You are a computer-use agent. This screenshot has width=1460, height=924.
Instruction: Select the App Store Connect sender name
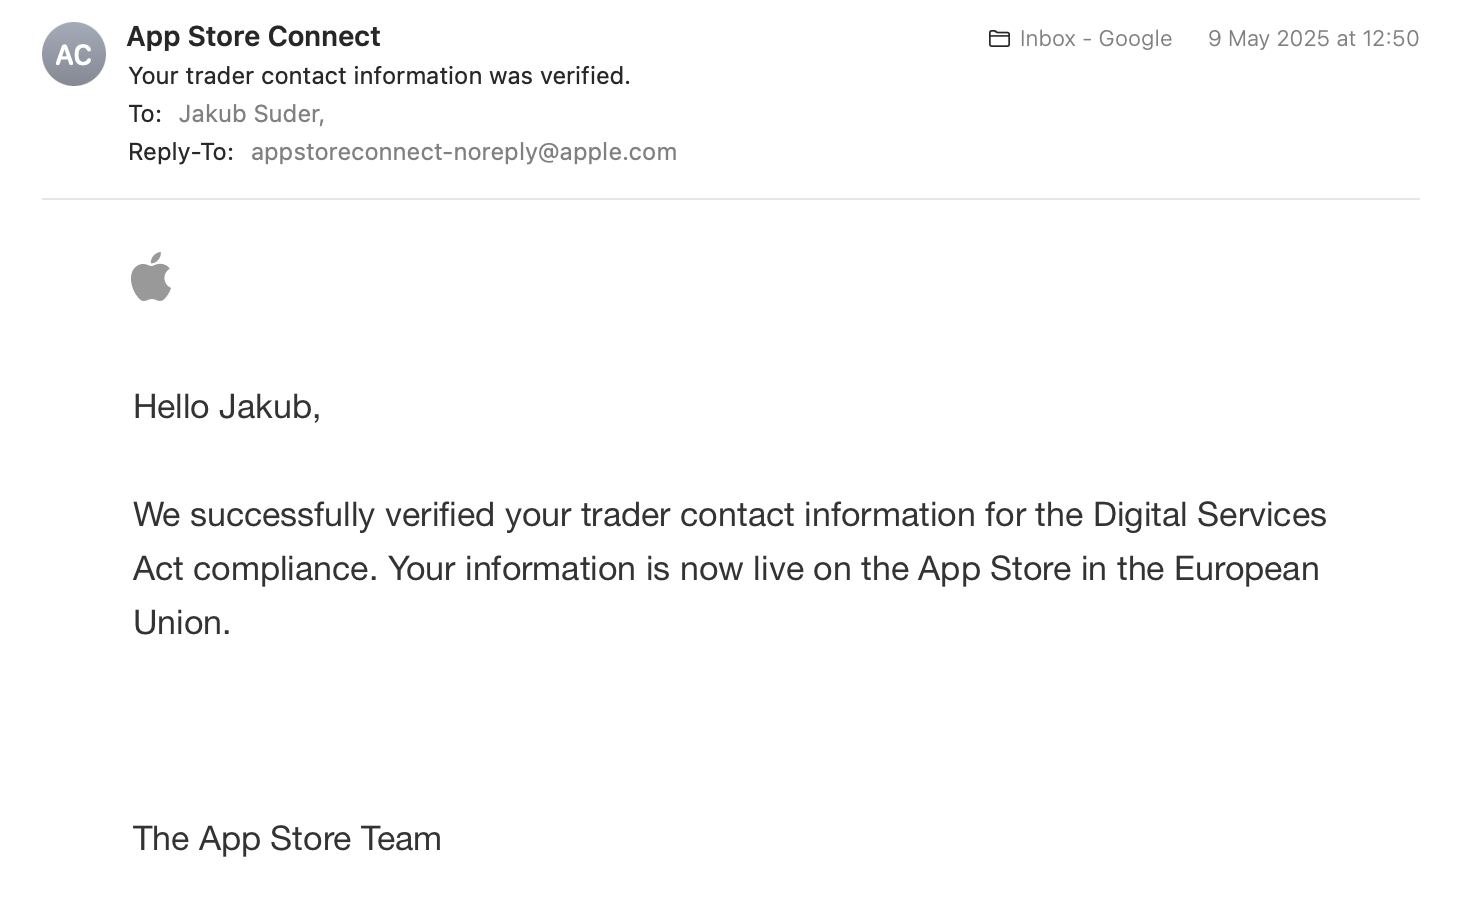tap(253, 37)
